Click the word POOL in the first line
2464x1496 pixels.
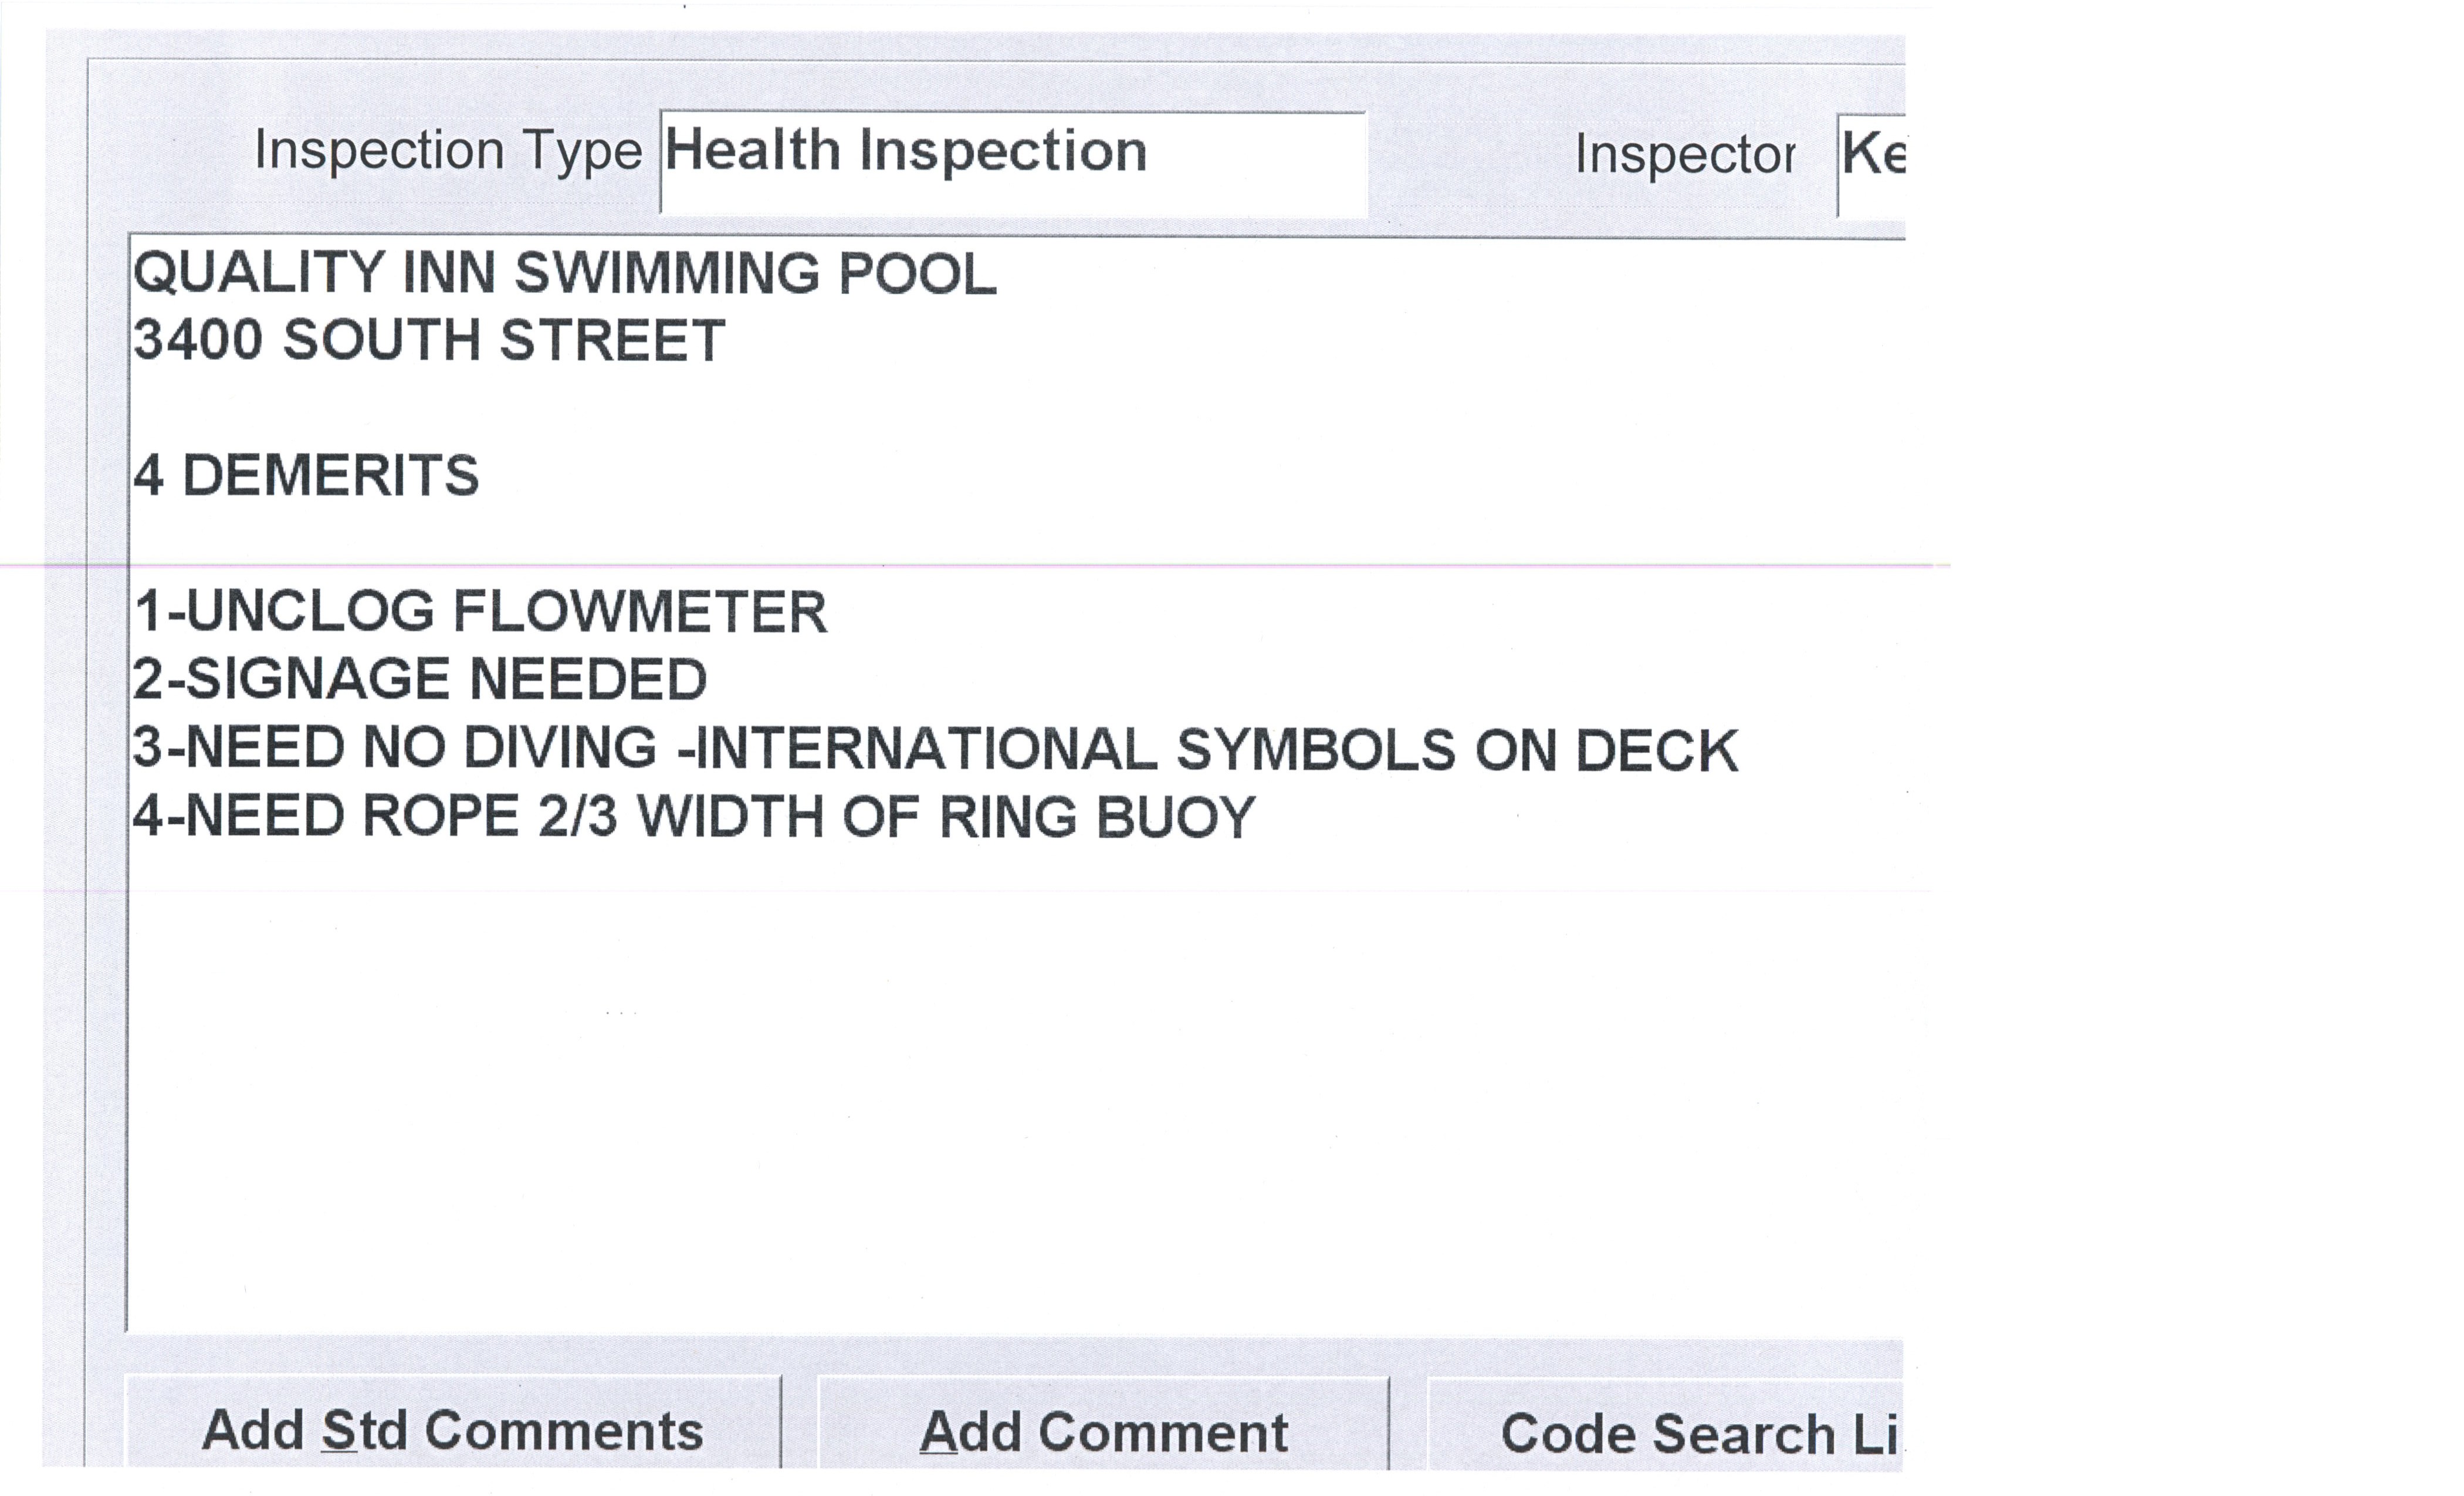tap(917, 273)
